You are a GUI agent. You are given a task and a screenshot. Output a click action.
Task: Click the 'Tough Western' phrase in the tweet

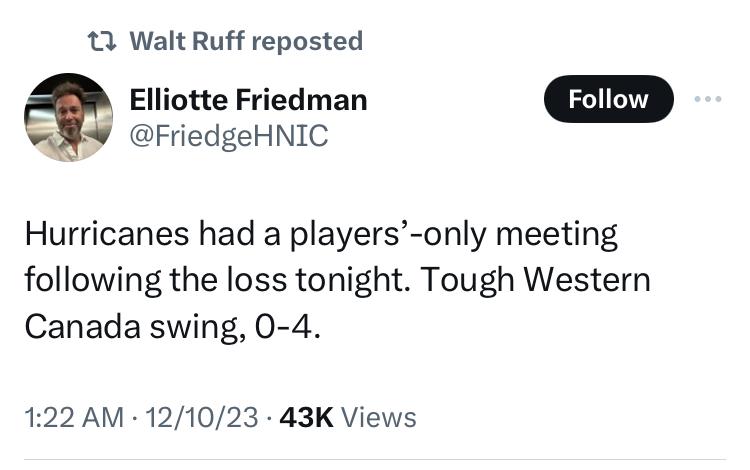point(535,281)
